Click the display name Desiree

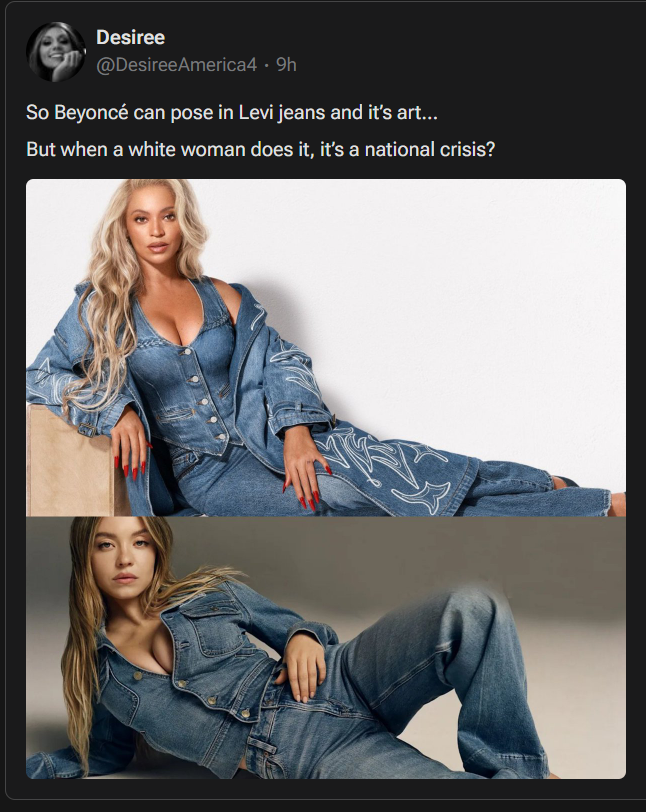[x=131, y=37]
